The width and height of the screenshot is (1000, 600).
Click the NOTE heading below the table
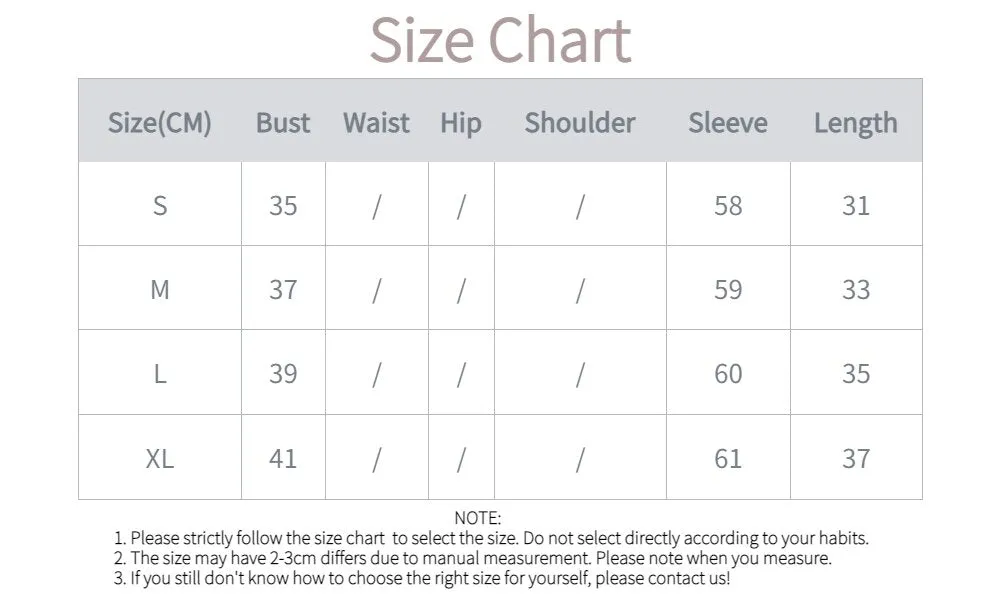click(478, 518)
